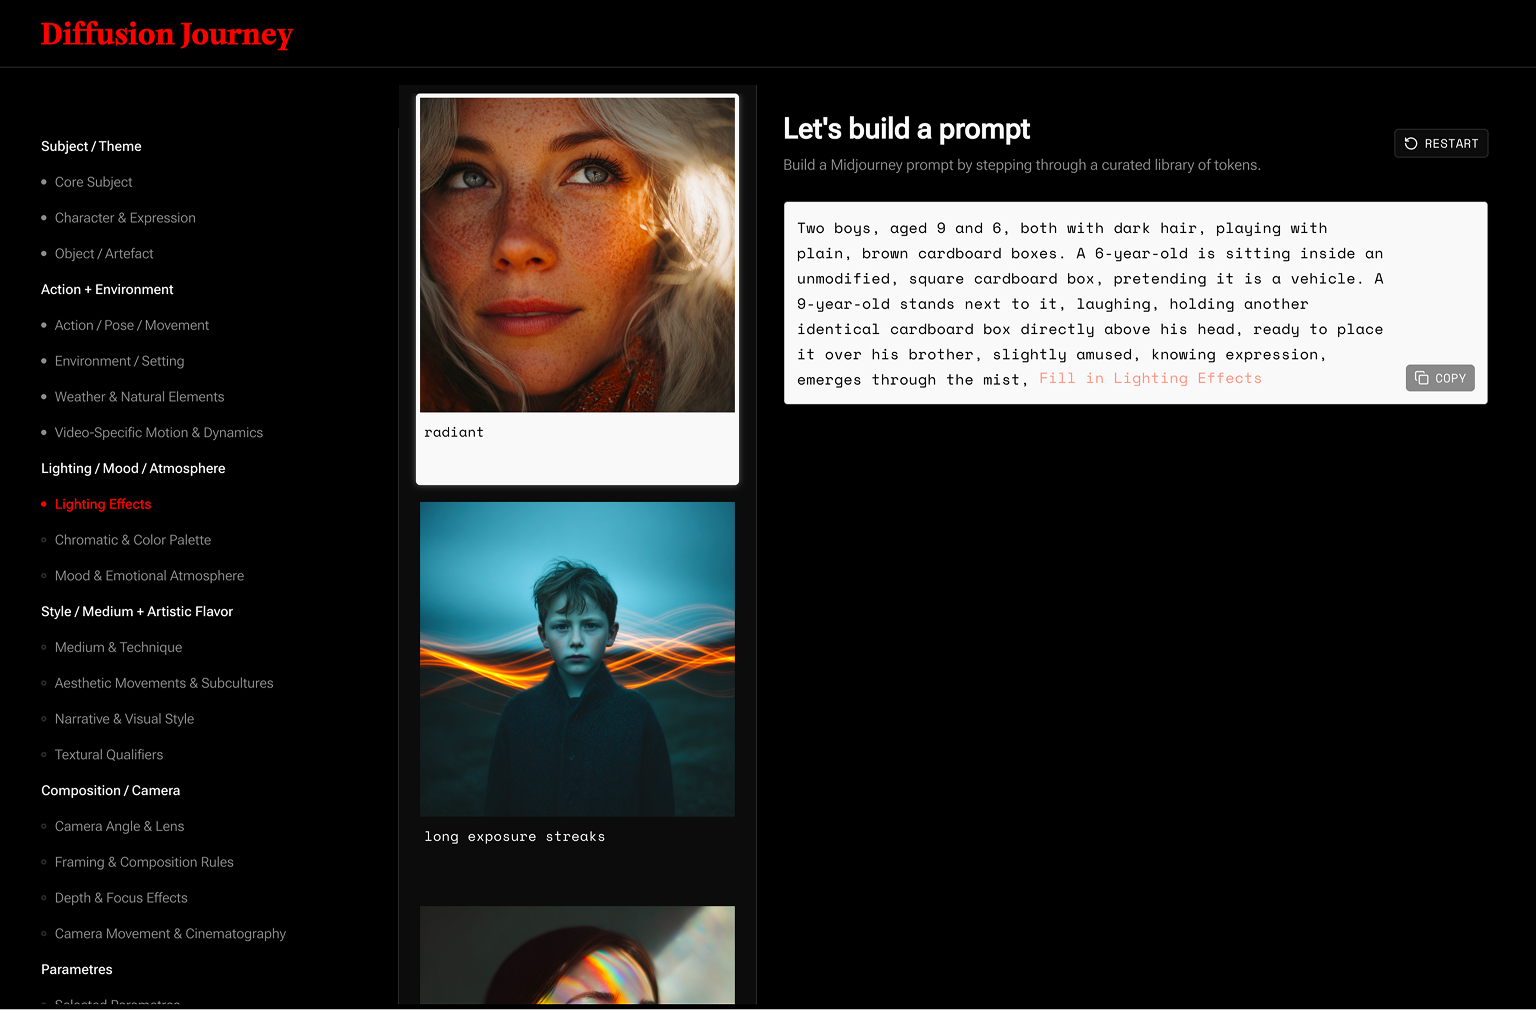Click the Composition / Camera heading
The image size is (1536, 1010).
coord(111,790)
